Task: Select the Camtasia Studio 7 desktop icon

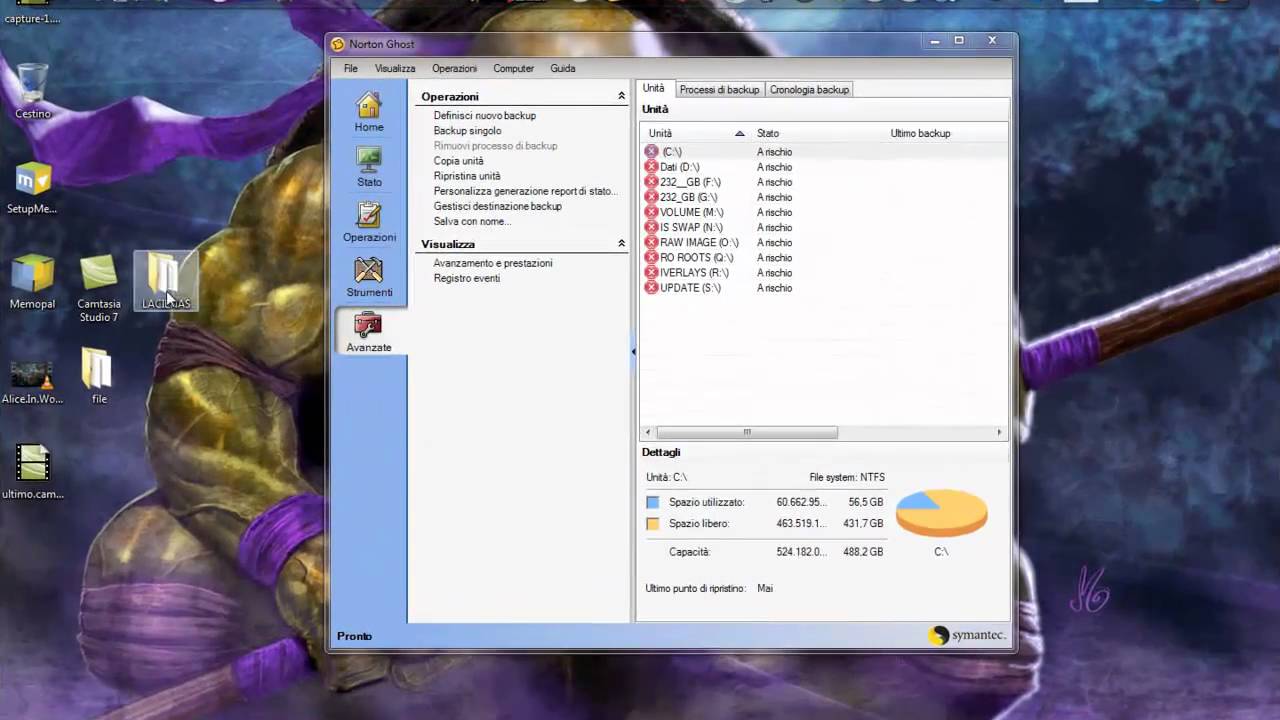Action: point(99,288)
